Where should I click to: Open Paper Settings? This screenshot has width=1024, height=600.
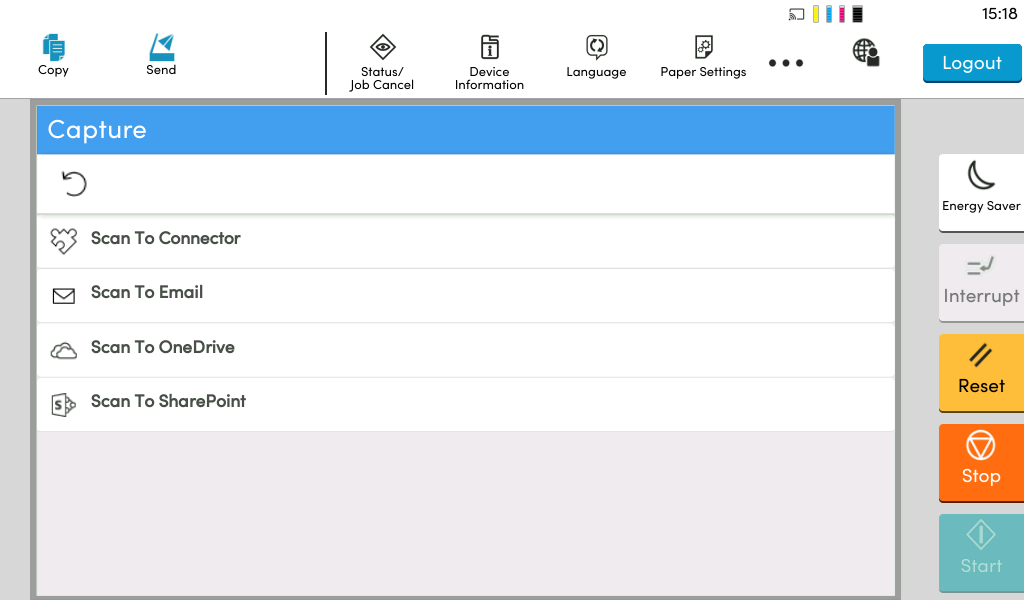point(703,58)
